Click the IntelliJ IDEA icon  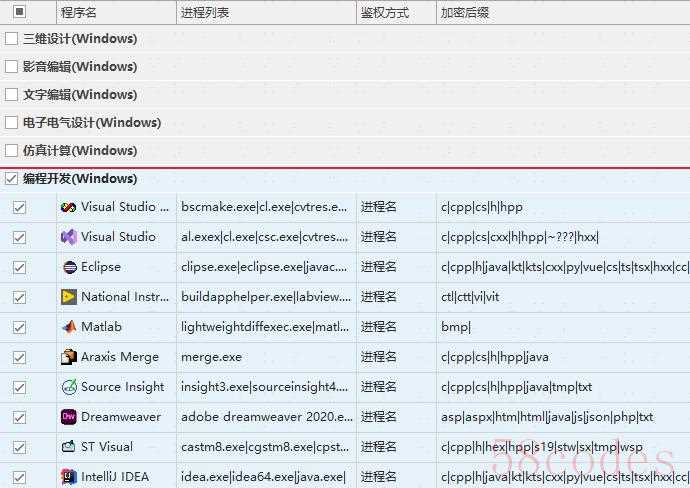(x=69, y=477)
